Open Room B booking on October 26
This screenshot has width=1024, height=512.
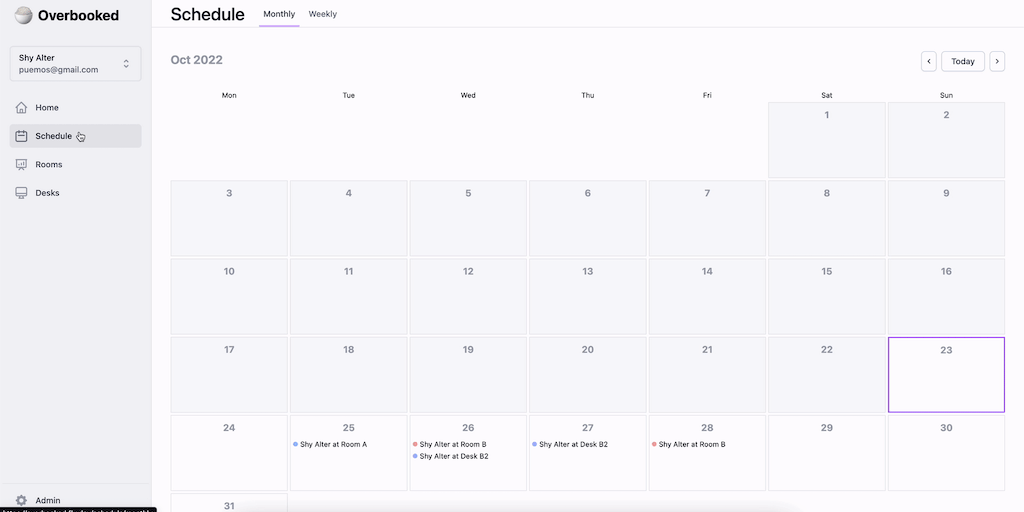tap(453, 444)
